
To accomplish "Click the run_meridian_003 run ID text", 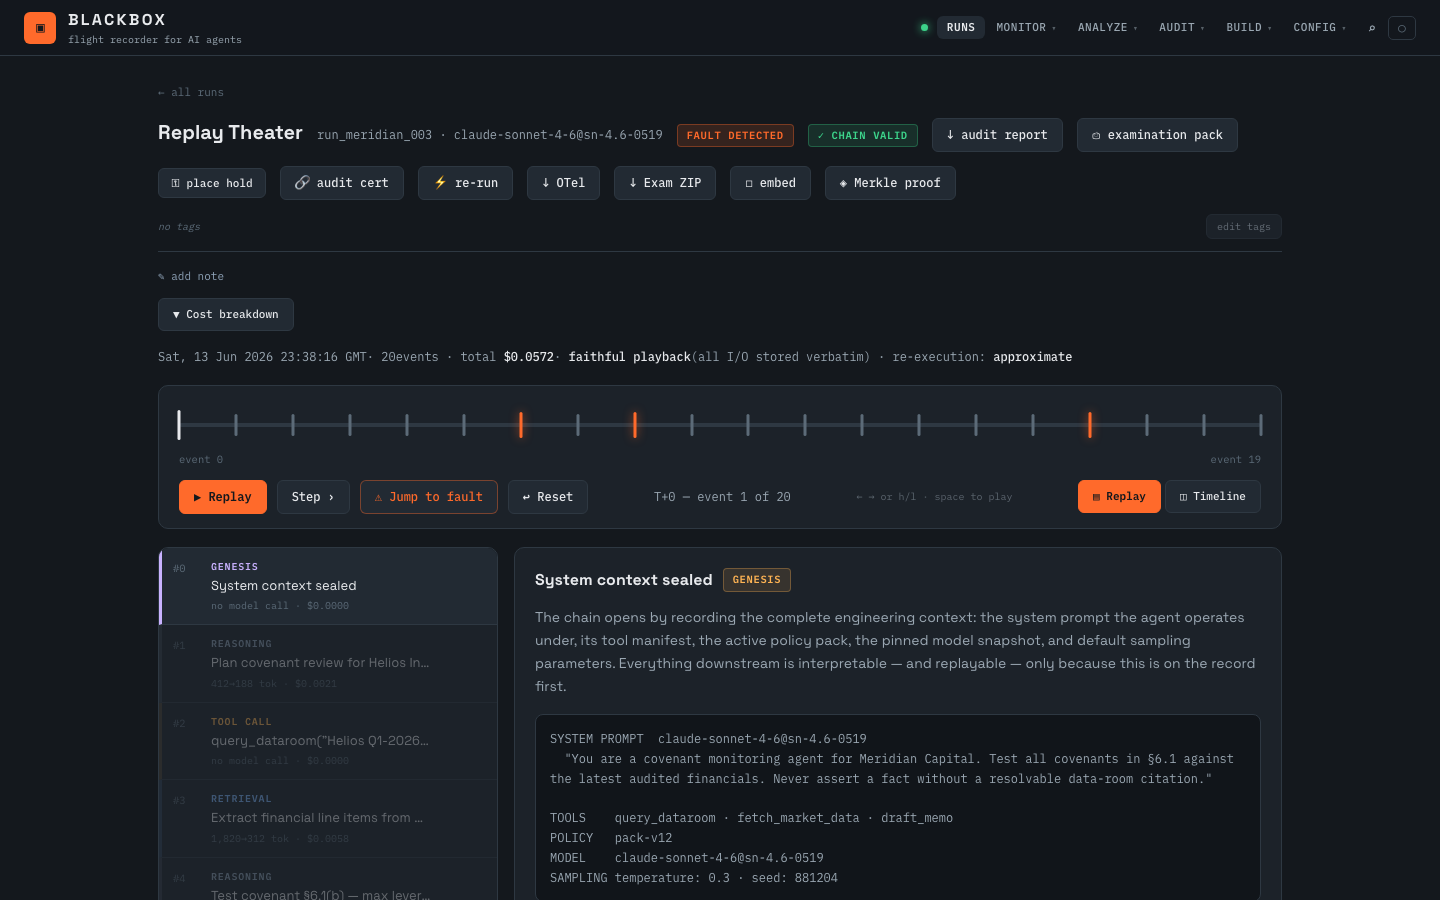I will click(x=375, y=135).
